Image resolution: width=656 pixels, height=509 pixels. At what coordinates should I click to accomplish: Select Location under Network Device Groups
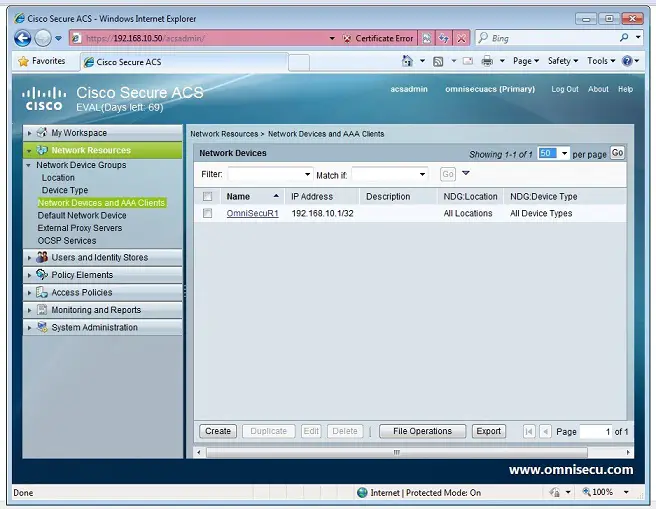pos(58,178)
